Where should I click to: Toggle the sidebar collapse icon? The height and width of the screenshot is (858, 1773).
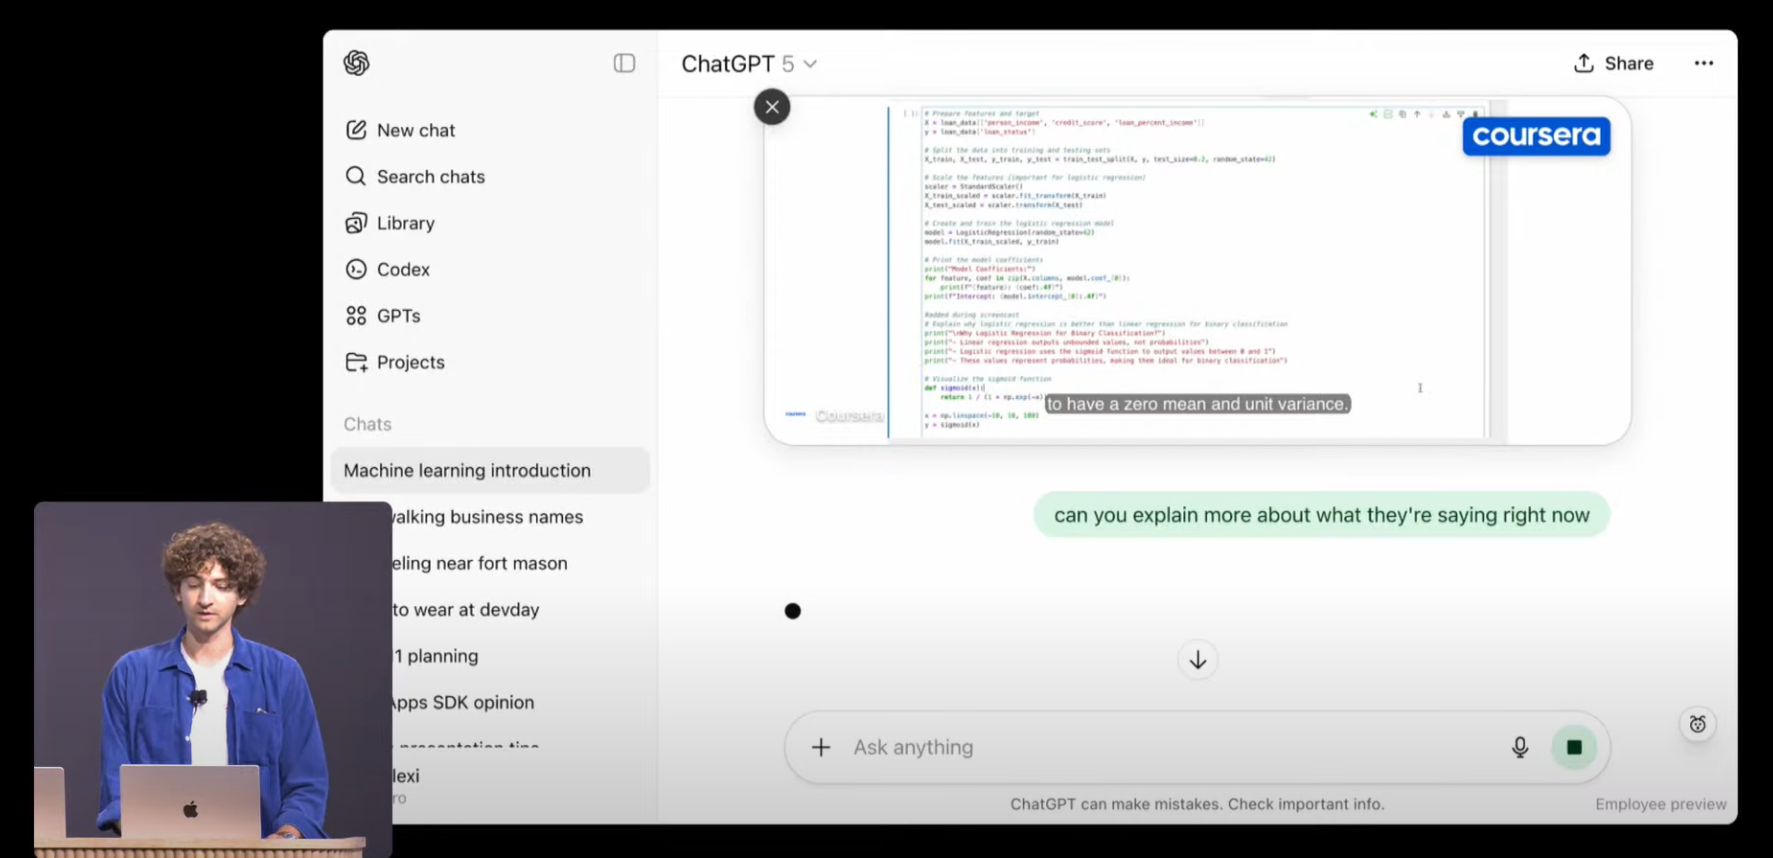pyautogui.click(x=624, y=63)
